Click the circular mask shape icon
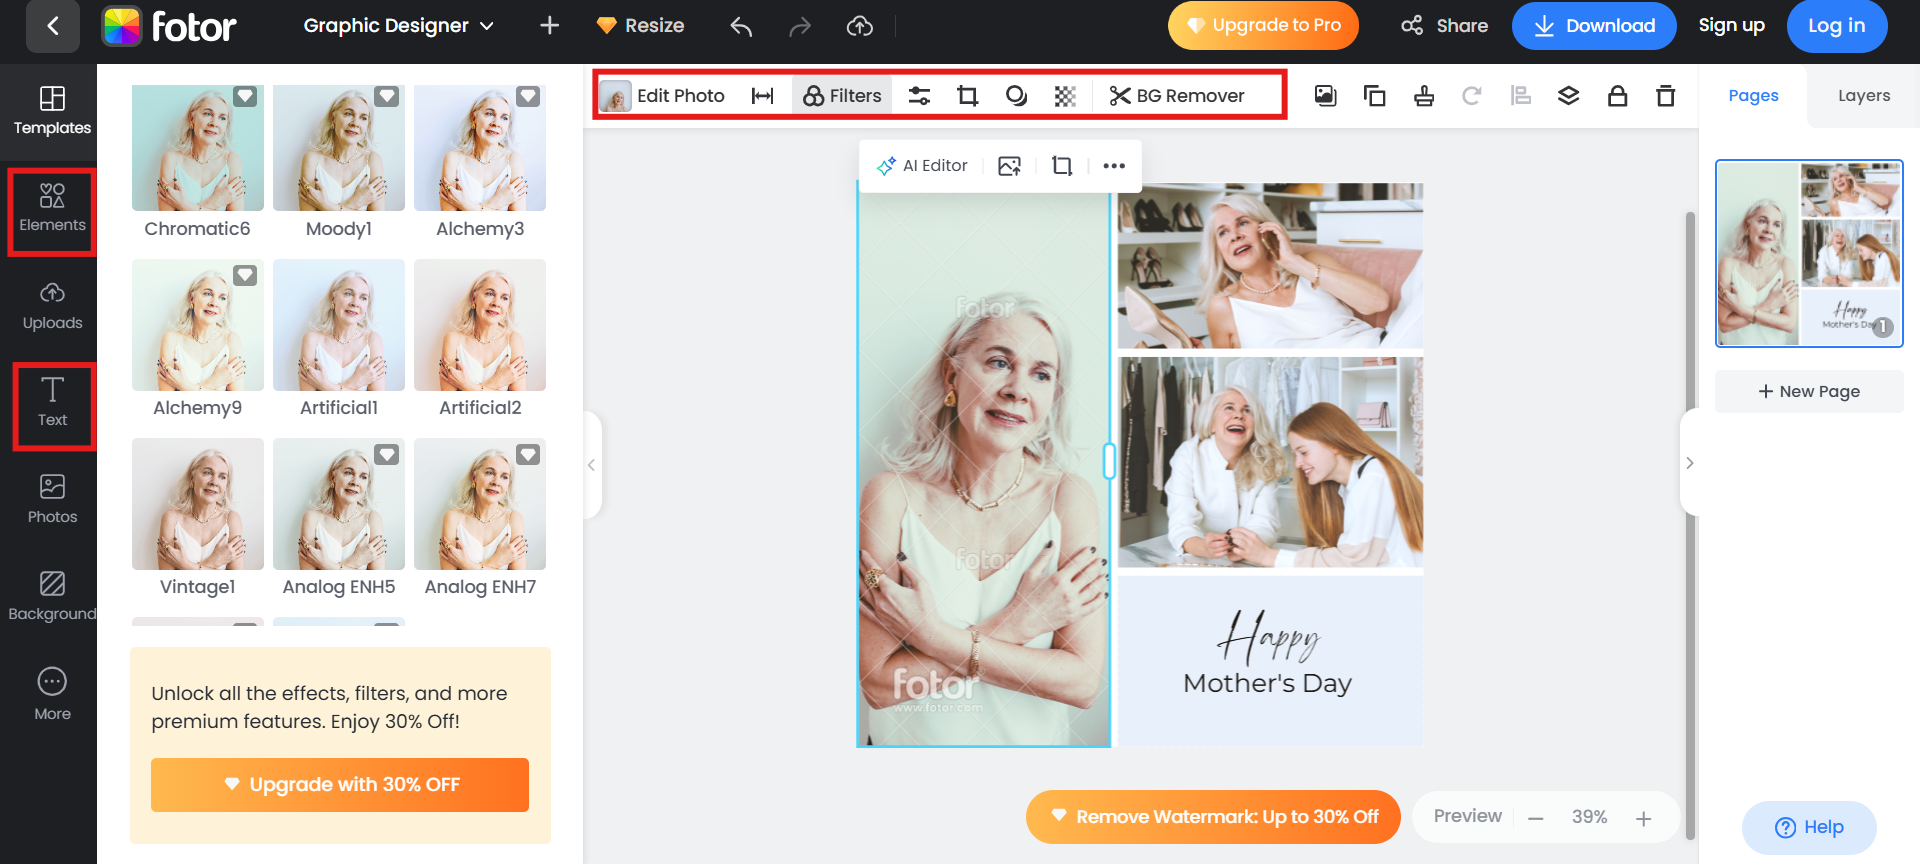The height and width of the screenshot is (864, 1920). [x=1016, y=96]
